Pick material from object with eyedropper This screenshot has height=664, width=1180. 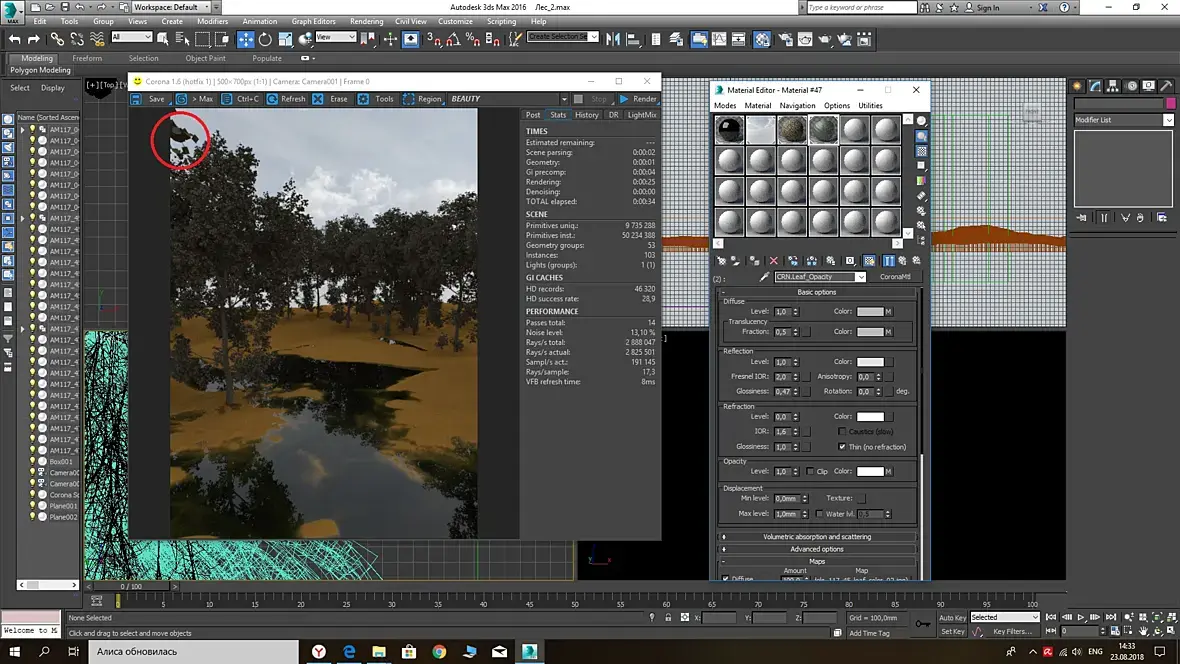pyautogui.click(x=764, y=277)
